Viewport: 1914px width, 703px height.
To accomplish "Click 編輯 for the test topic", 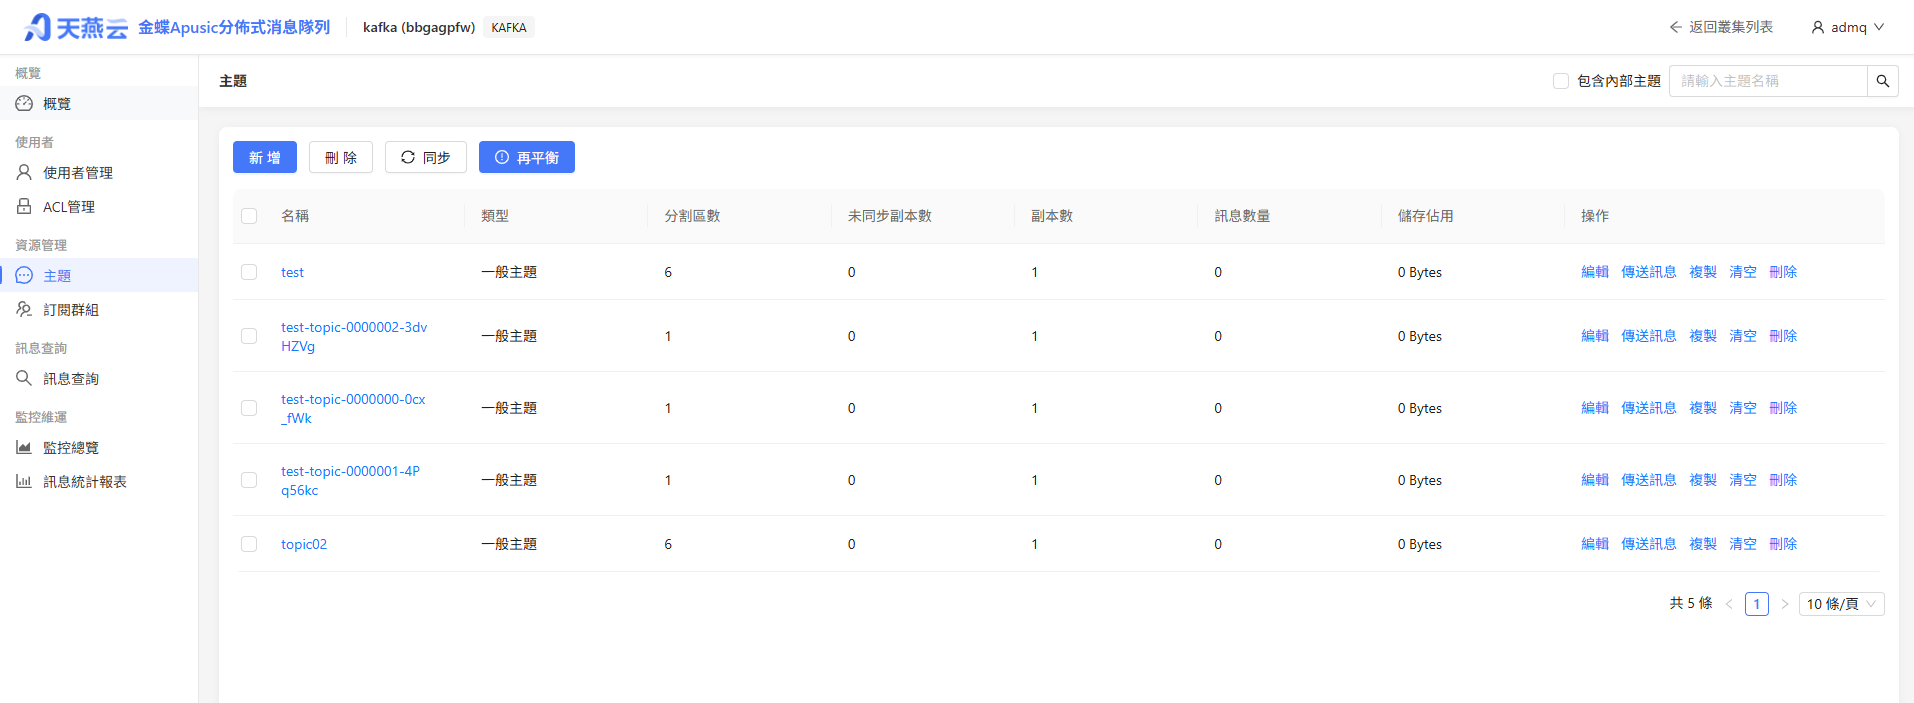I will 1595,272.
